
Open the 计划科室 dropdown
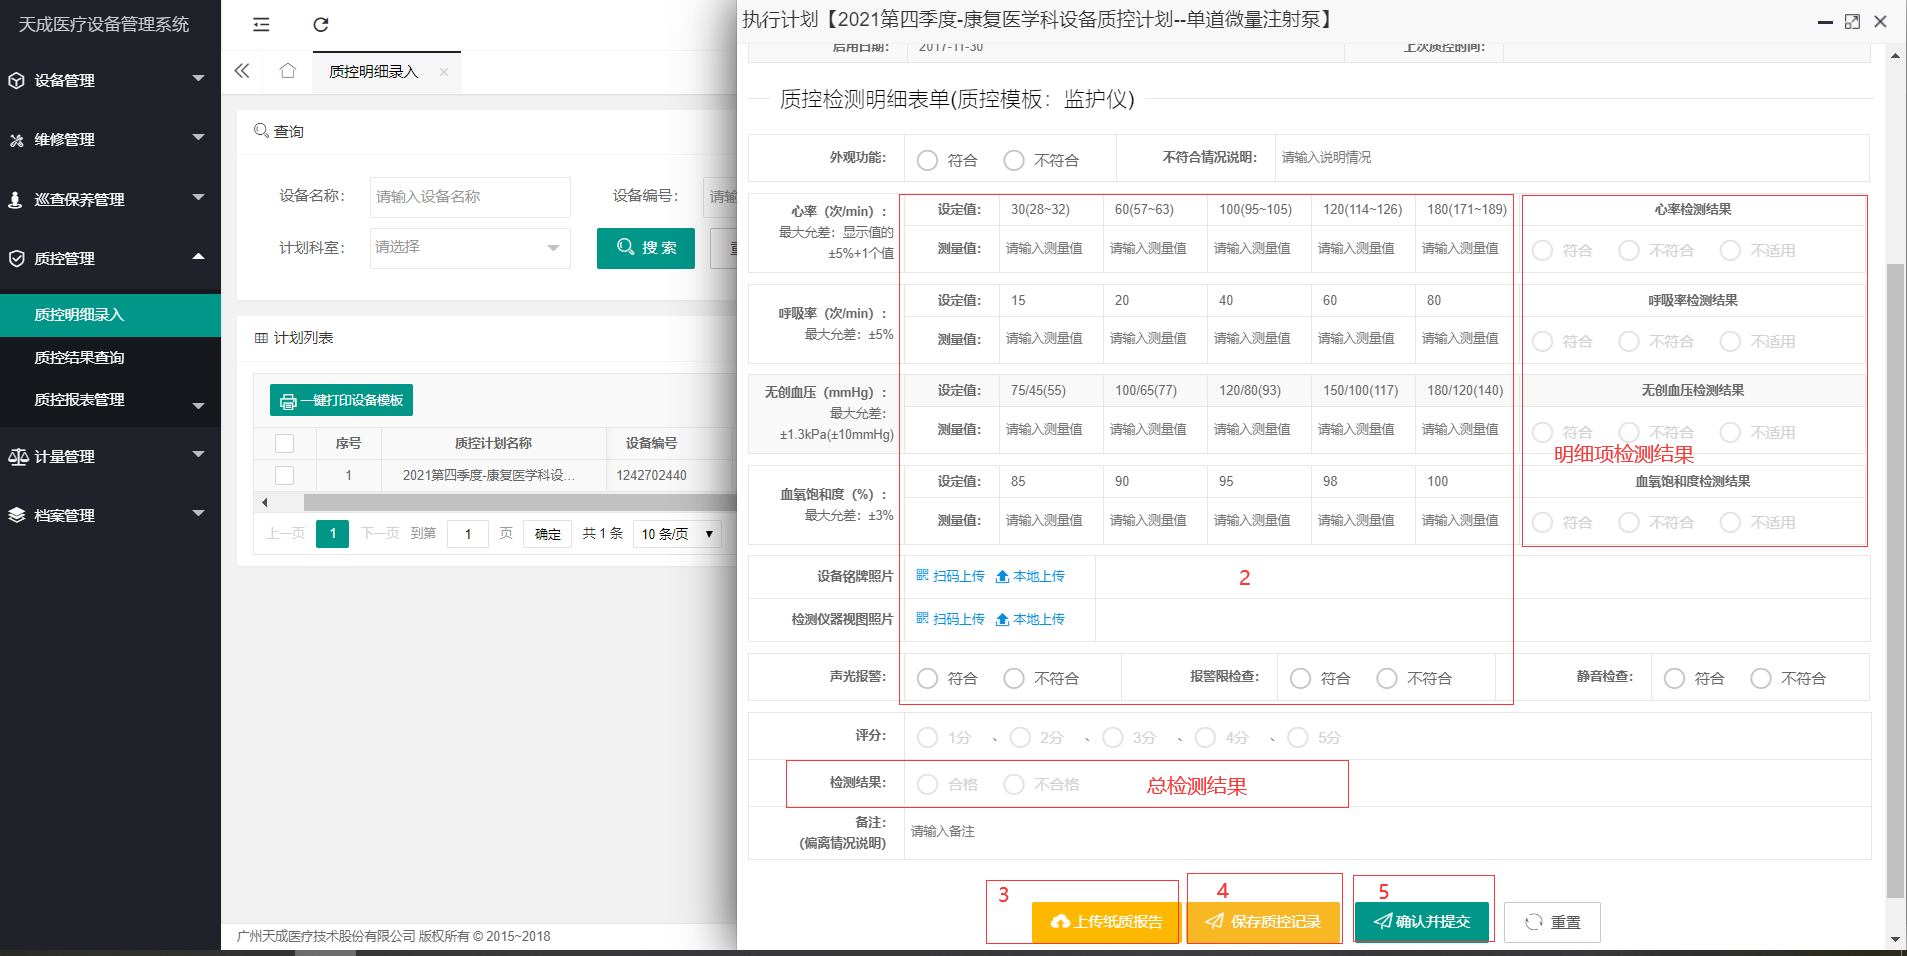tap(470, 248)
